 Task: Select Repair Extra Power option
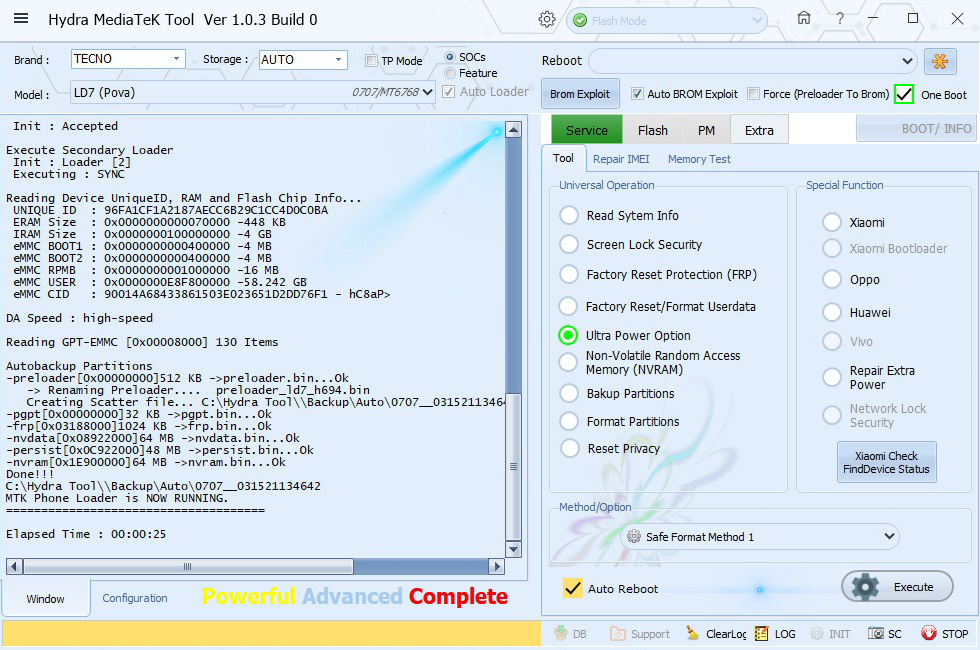pyautogui.click(x=832, y=378)
